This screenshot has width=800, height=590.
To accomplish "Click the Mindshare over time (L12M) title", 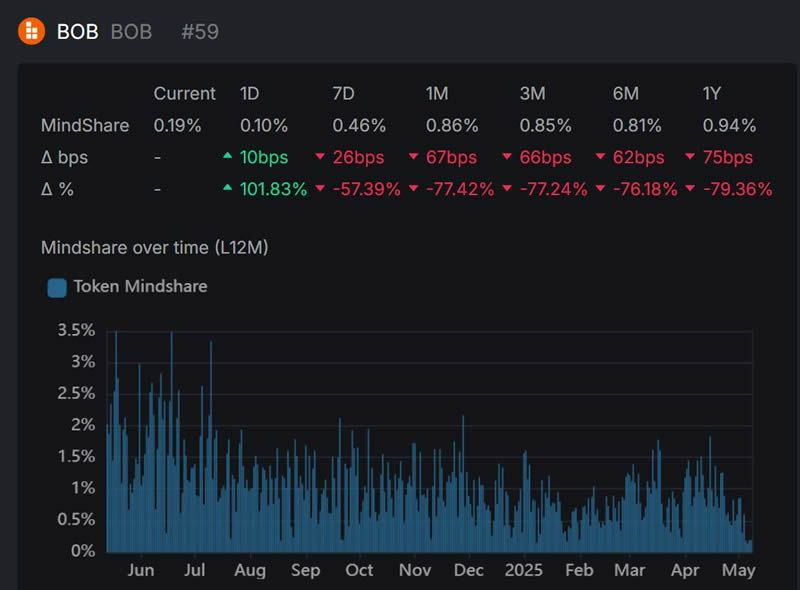I will (x=154, y=247).
